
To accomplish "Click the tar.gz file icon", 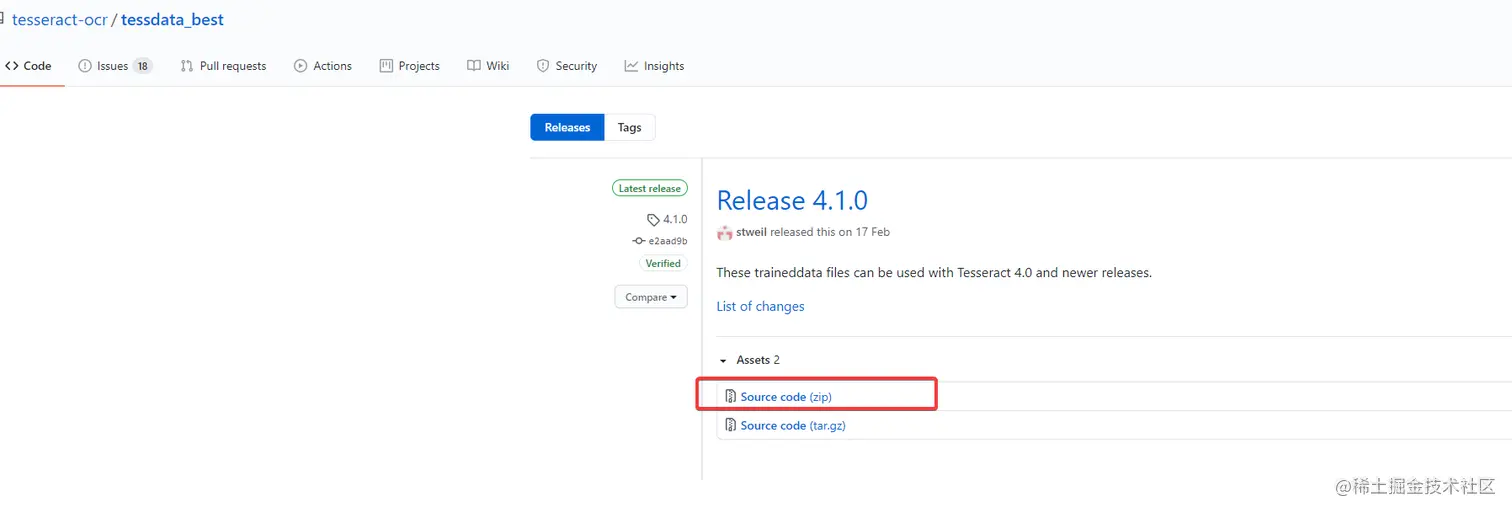I will [731, 425].
